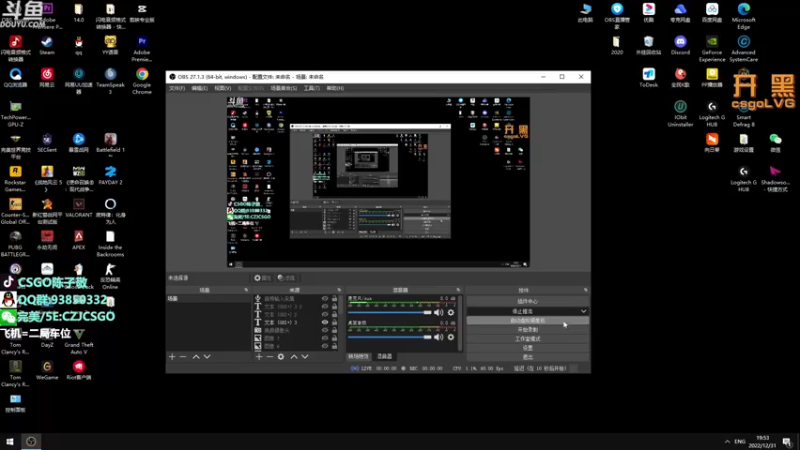Hide the 文本 (GDI+) 3 source
This screenshot has height=450, width=800.
point(324,322)
